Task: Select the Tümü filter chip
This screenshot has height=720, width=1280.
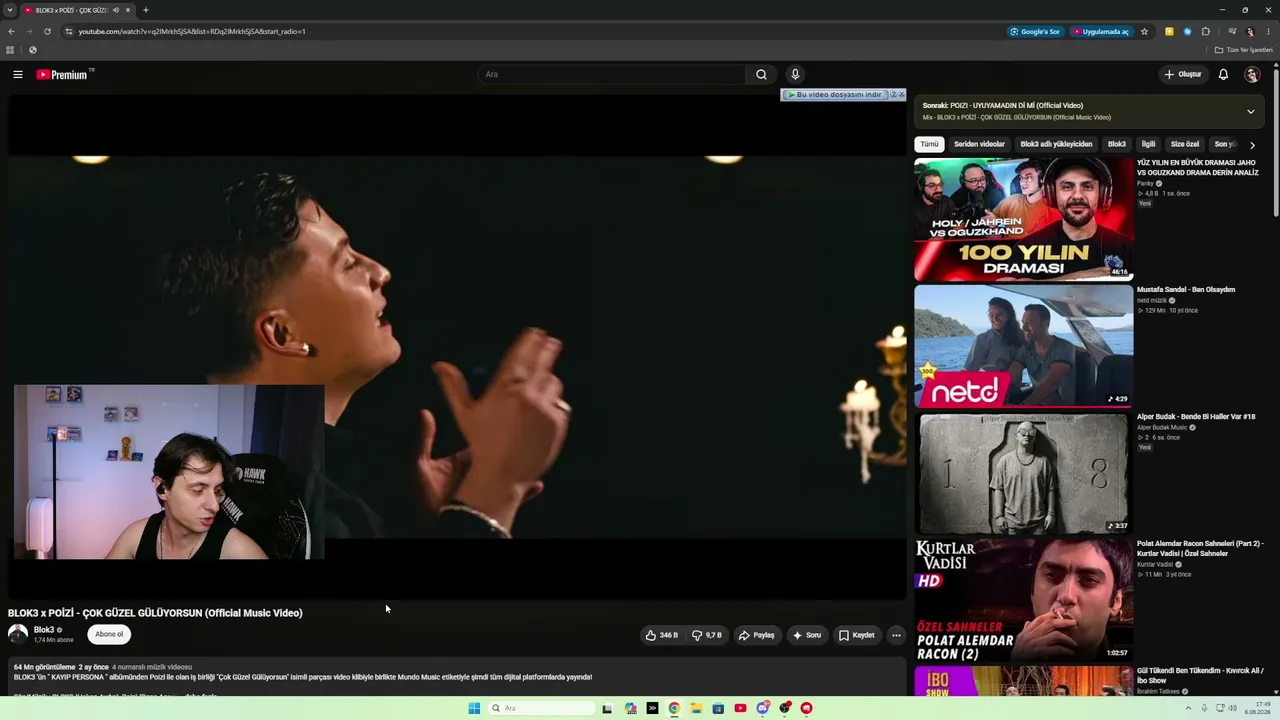Action: point(930,144)
